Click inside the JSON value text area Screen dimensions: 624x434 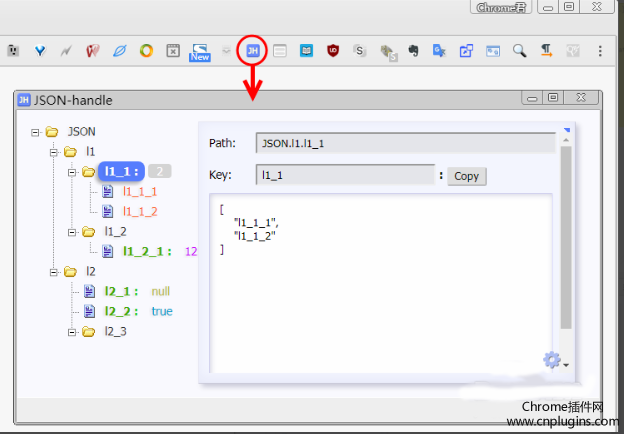click(381, 283)
